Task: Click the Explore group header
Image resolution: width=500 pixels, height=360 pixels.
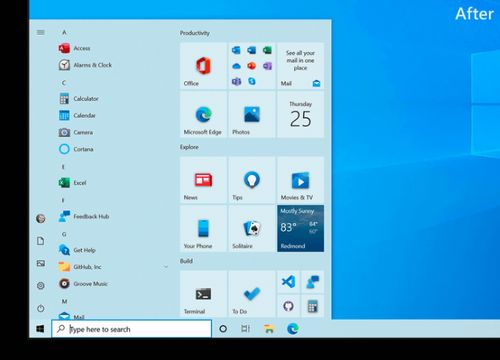Action: (189, 147)
